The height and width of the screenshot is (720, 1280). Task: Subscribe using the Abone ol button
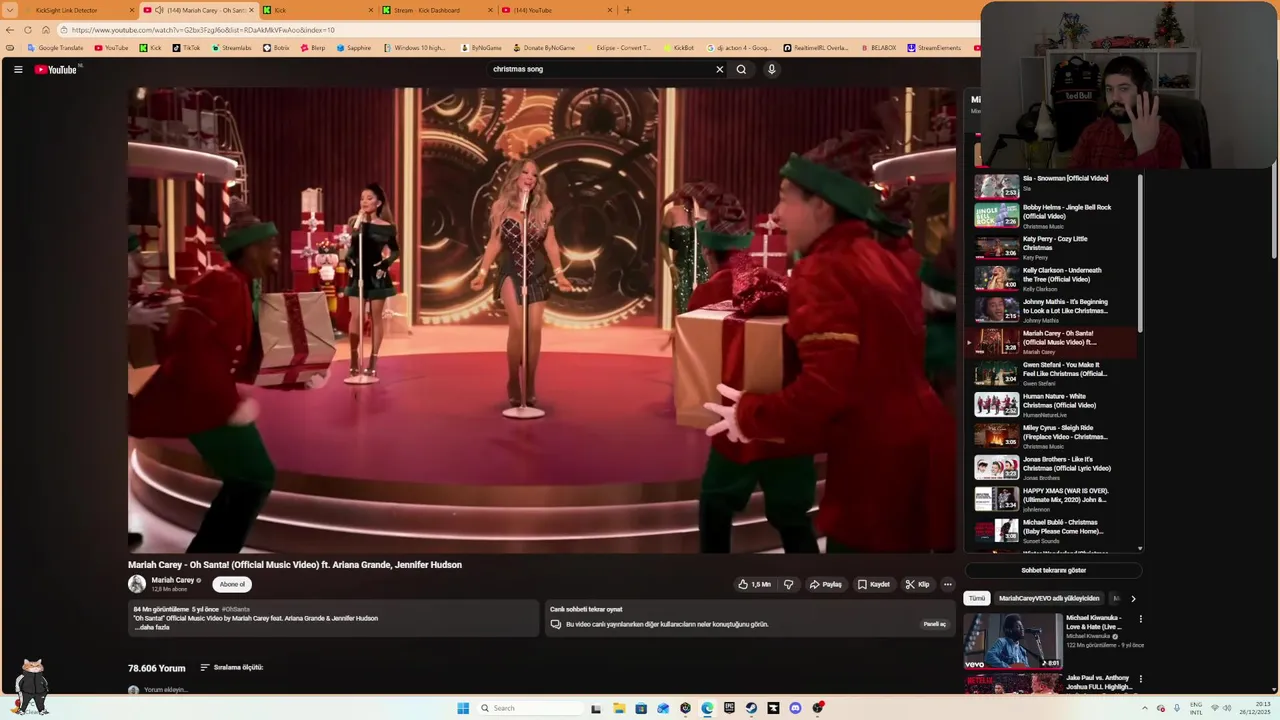pos(232,584)
